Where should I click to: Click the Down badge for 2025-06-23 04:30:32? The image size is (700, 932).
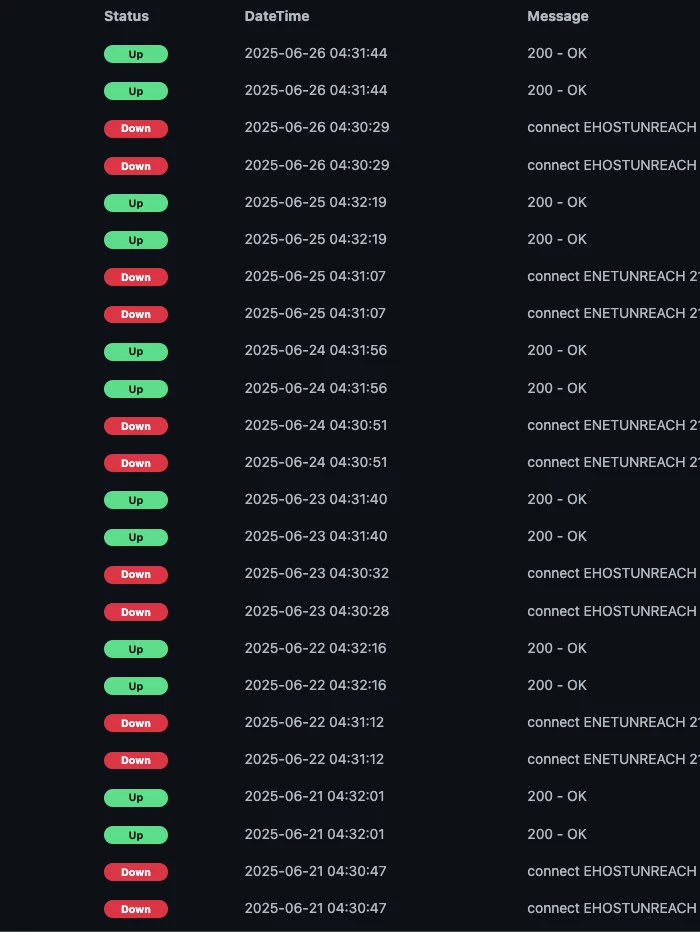pyautogui.click(x=135, y=574)
